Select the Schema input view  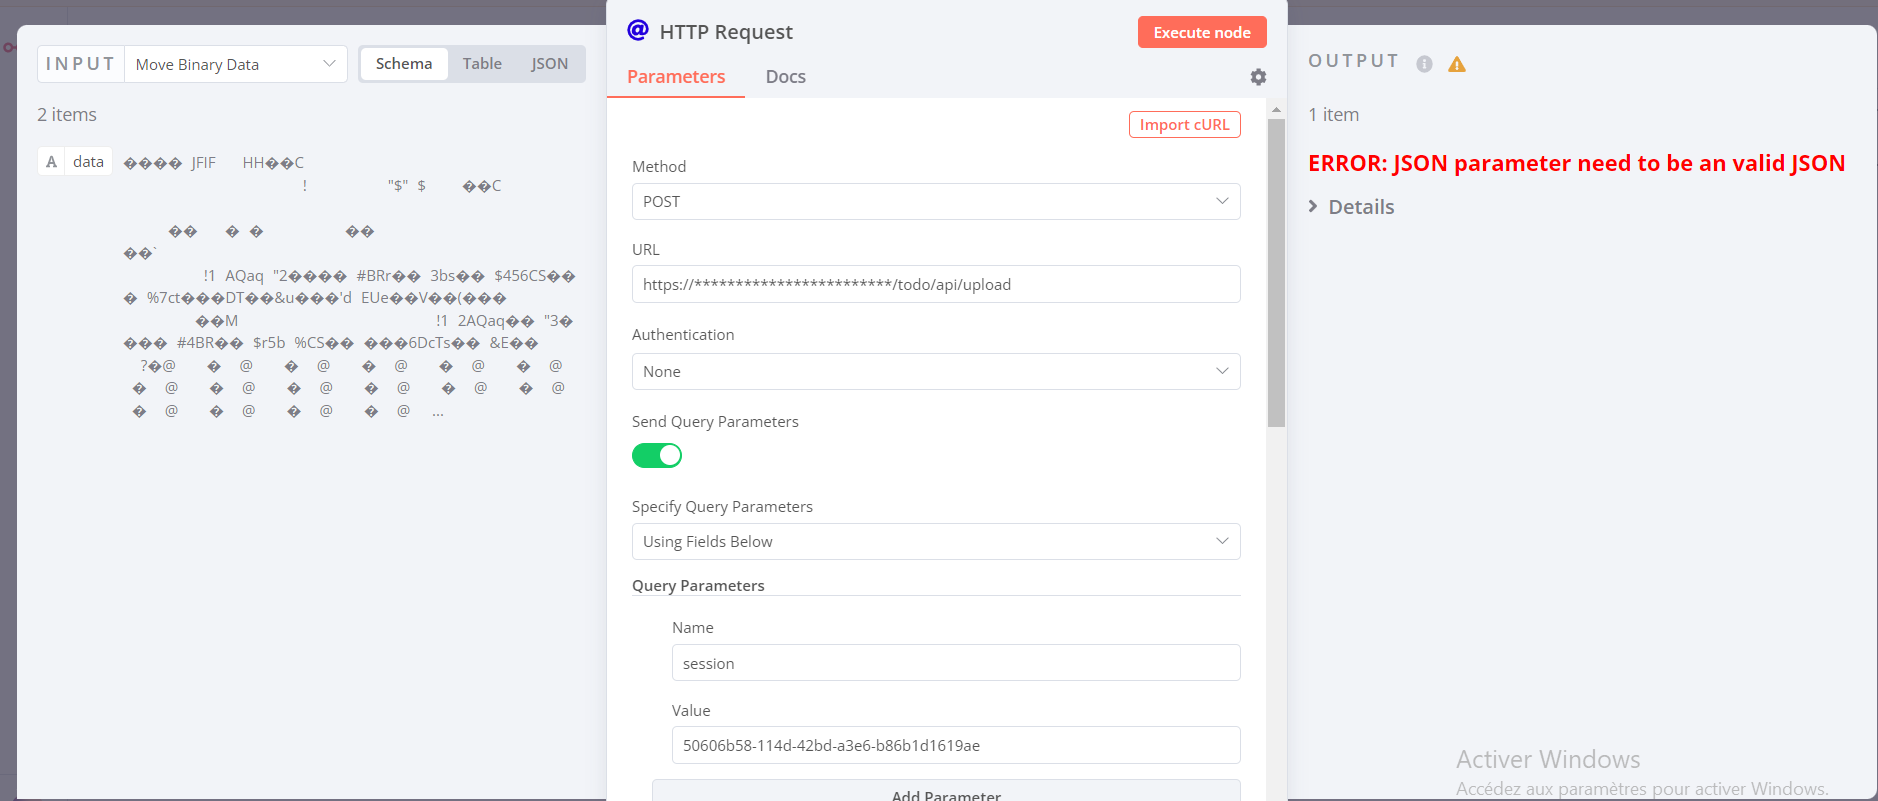pos(404,64)
